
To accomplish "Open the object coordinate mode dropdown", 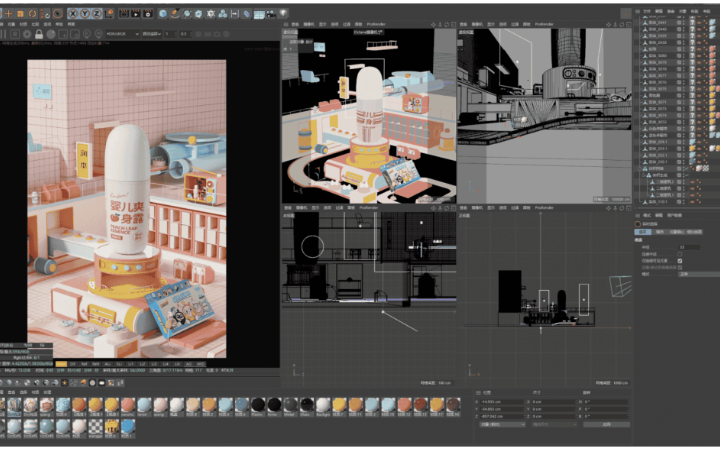I will pyautogui.click(x=502, y=424).
